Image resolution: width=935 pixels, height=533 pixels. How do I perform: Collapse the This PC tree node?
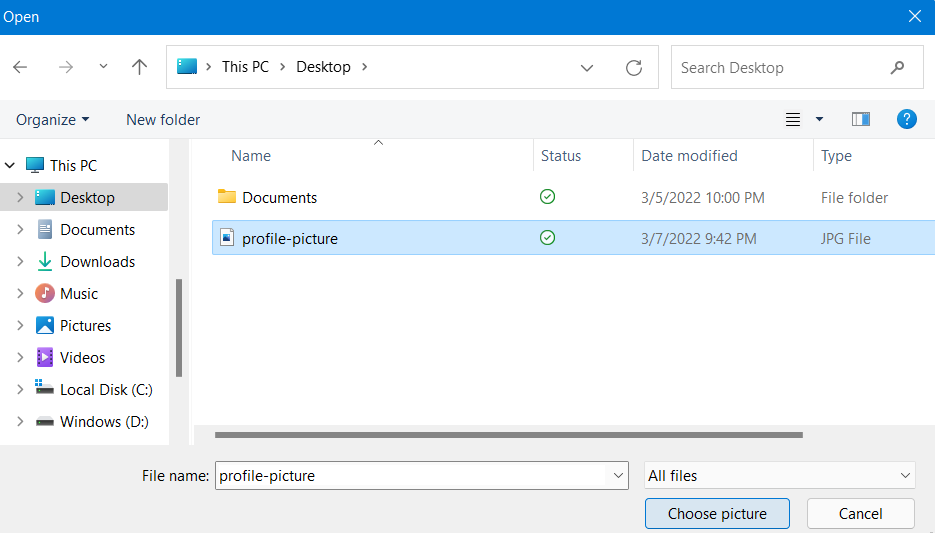tap(11, 165)
